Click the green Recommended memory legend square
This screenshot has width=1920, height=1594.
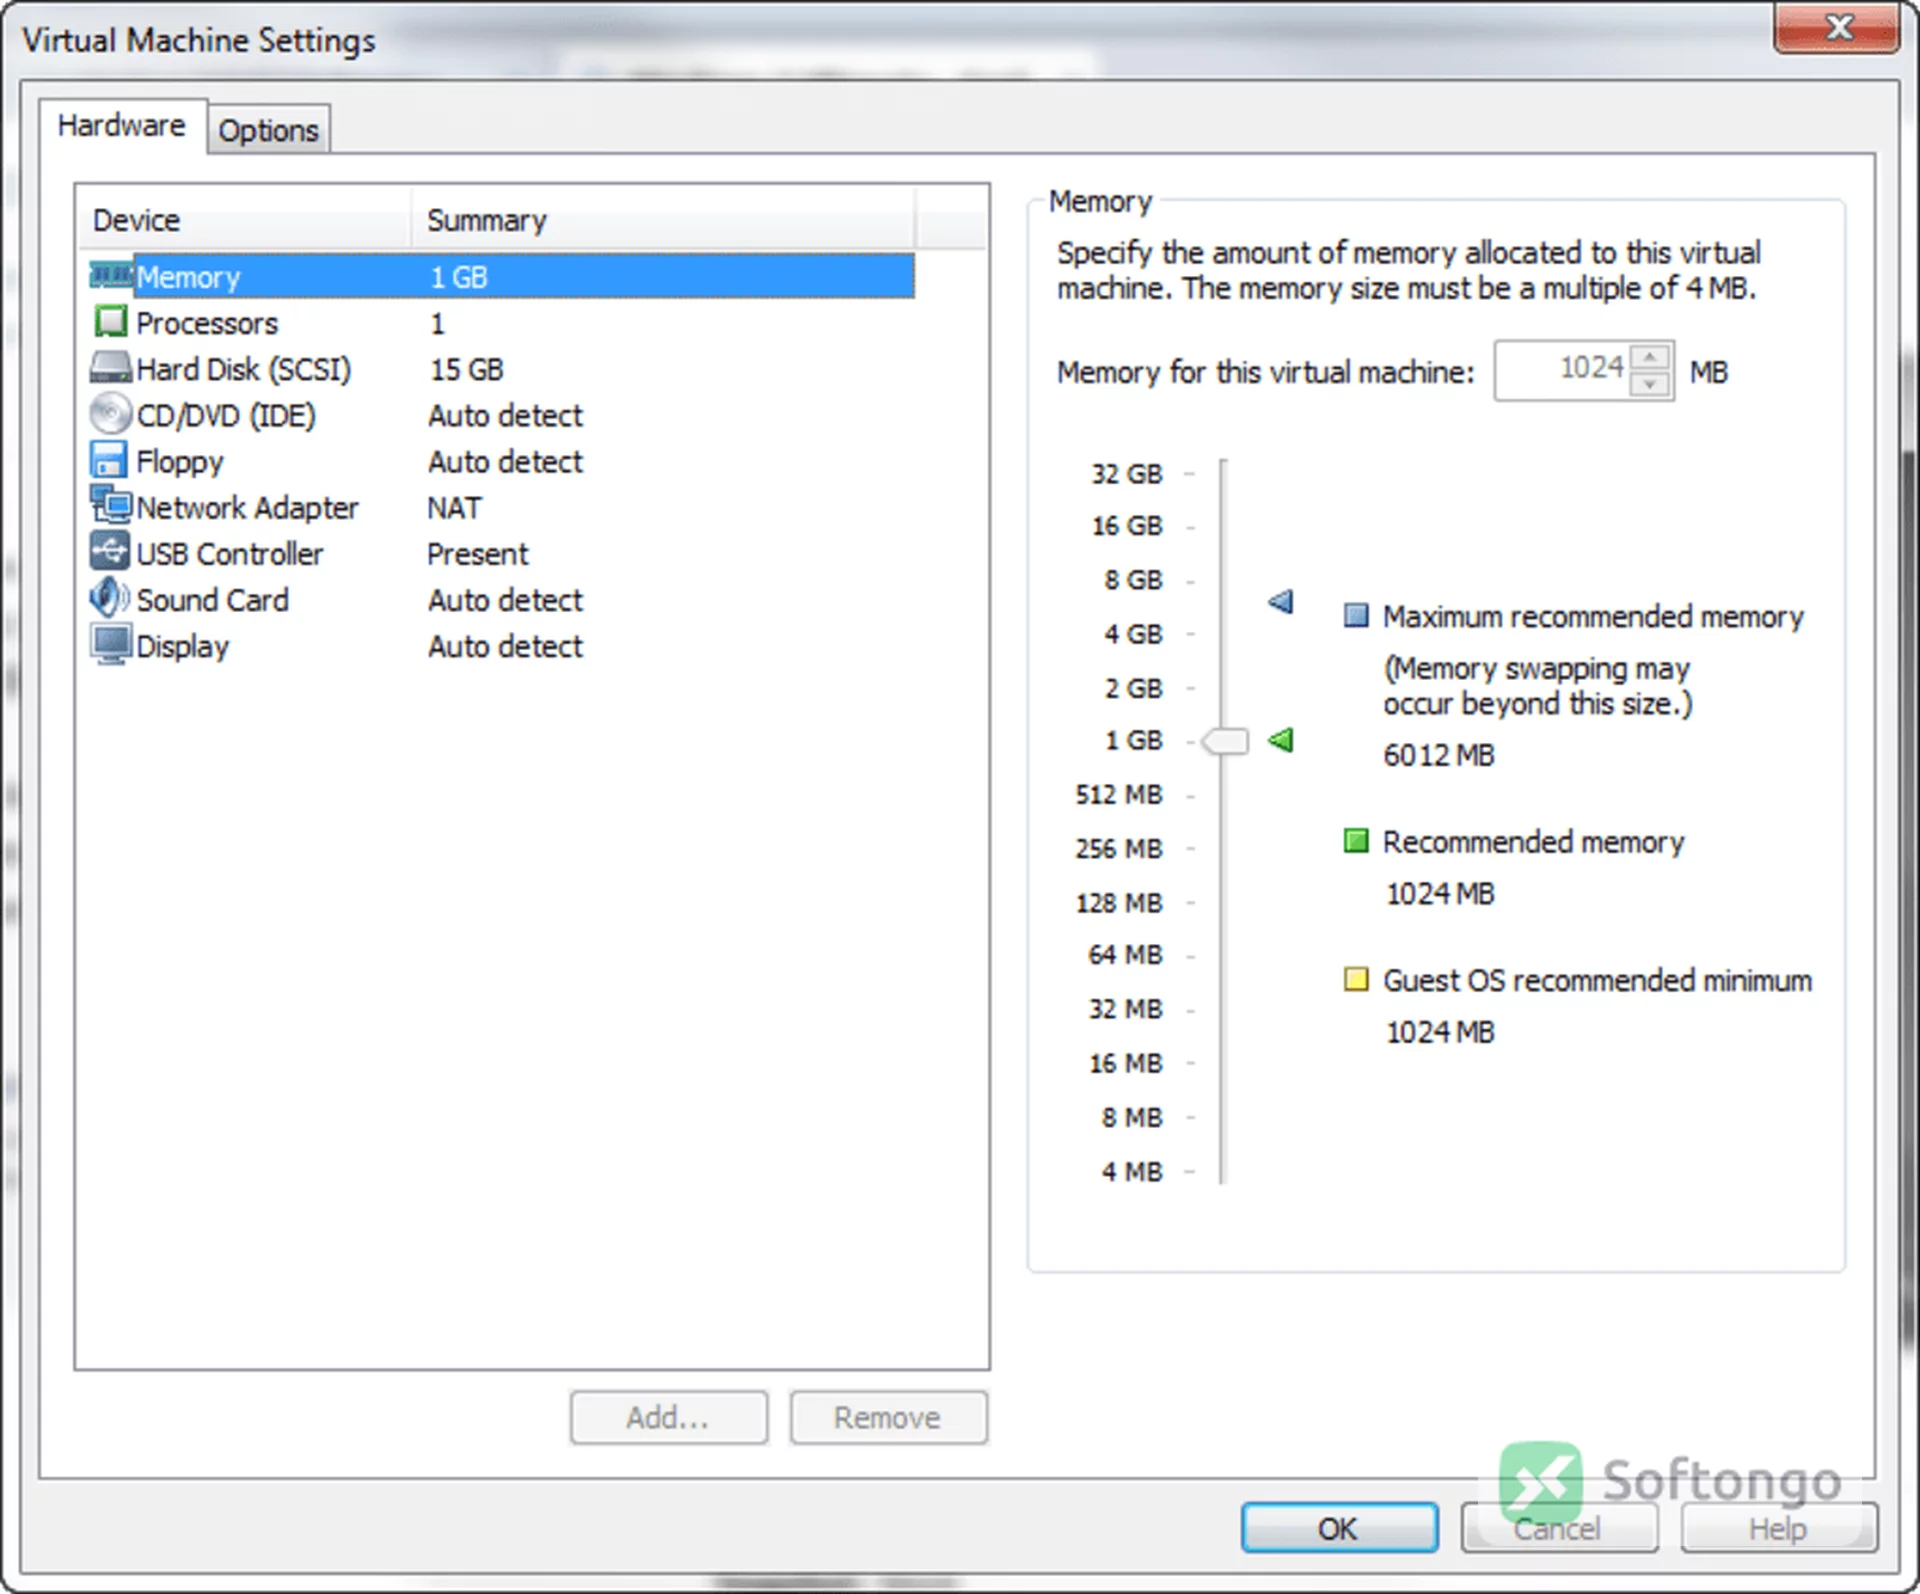(x=1356, y=841)
